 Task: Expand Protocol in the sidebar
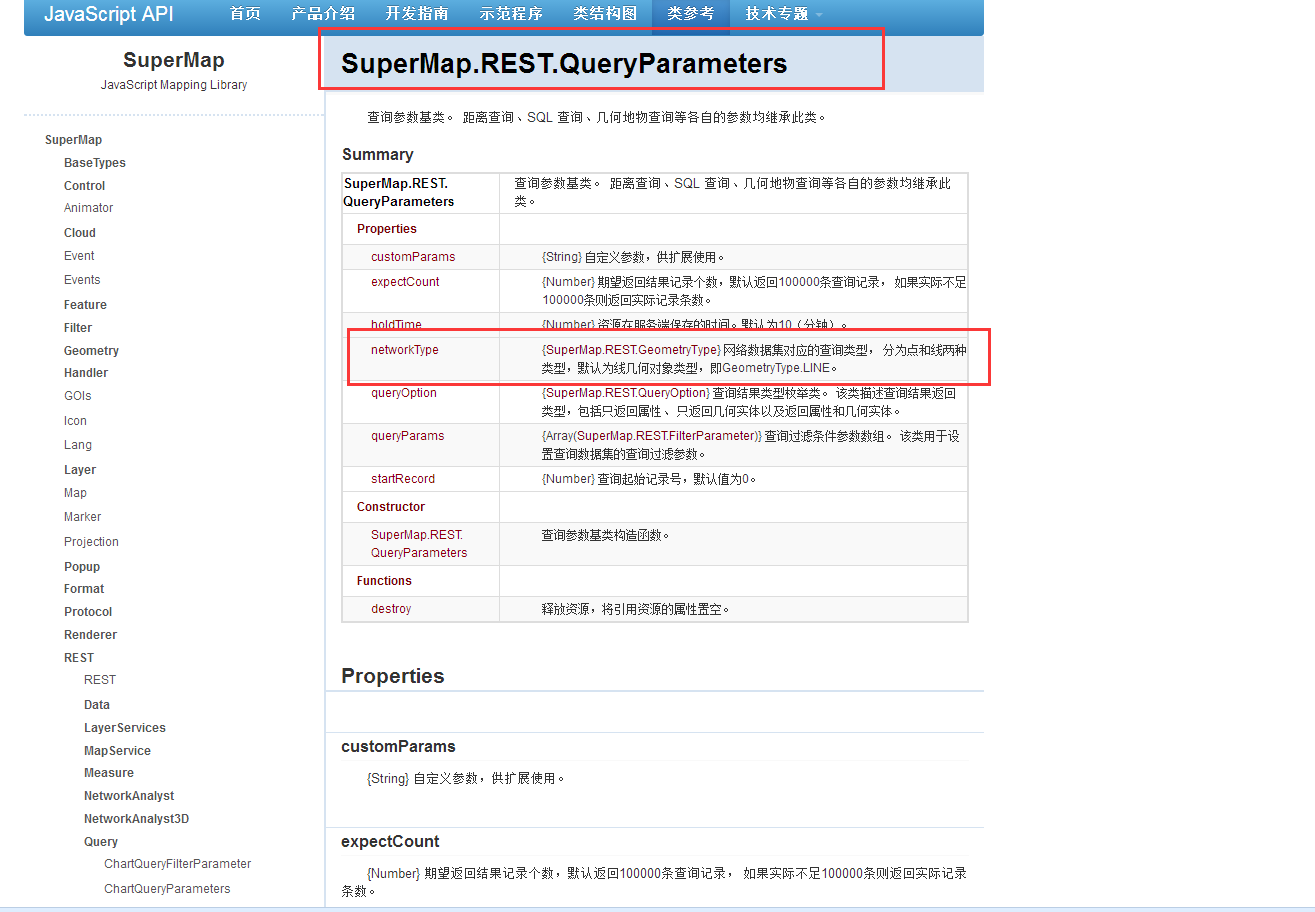pyautogui.click(x=88, y=612)
